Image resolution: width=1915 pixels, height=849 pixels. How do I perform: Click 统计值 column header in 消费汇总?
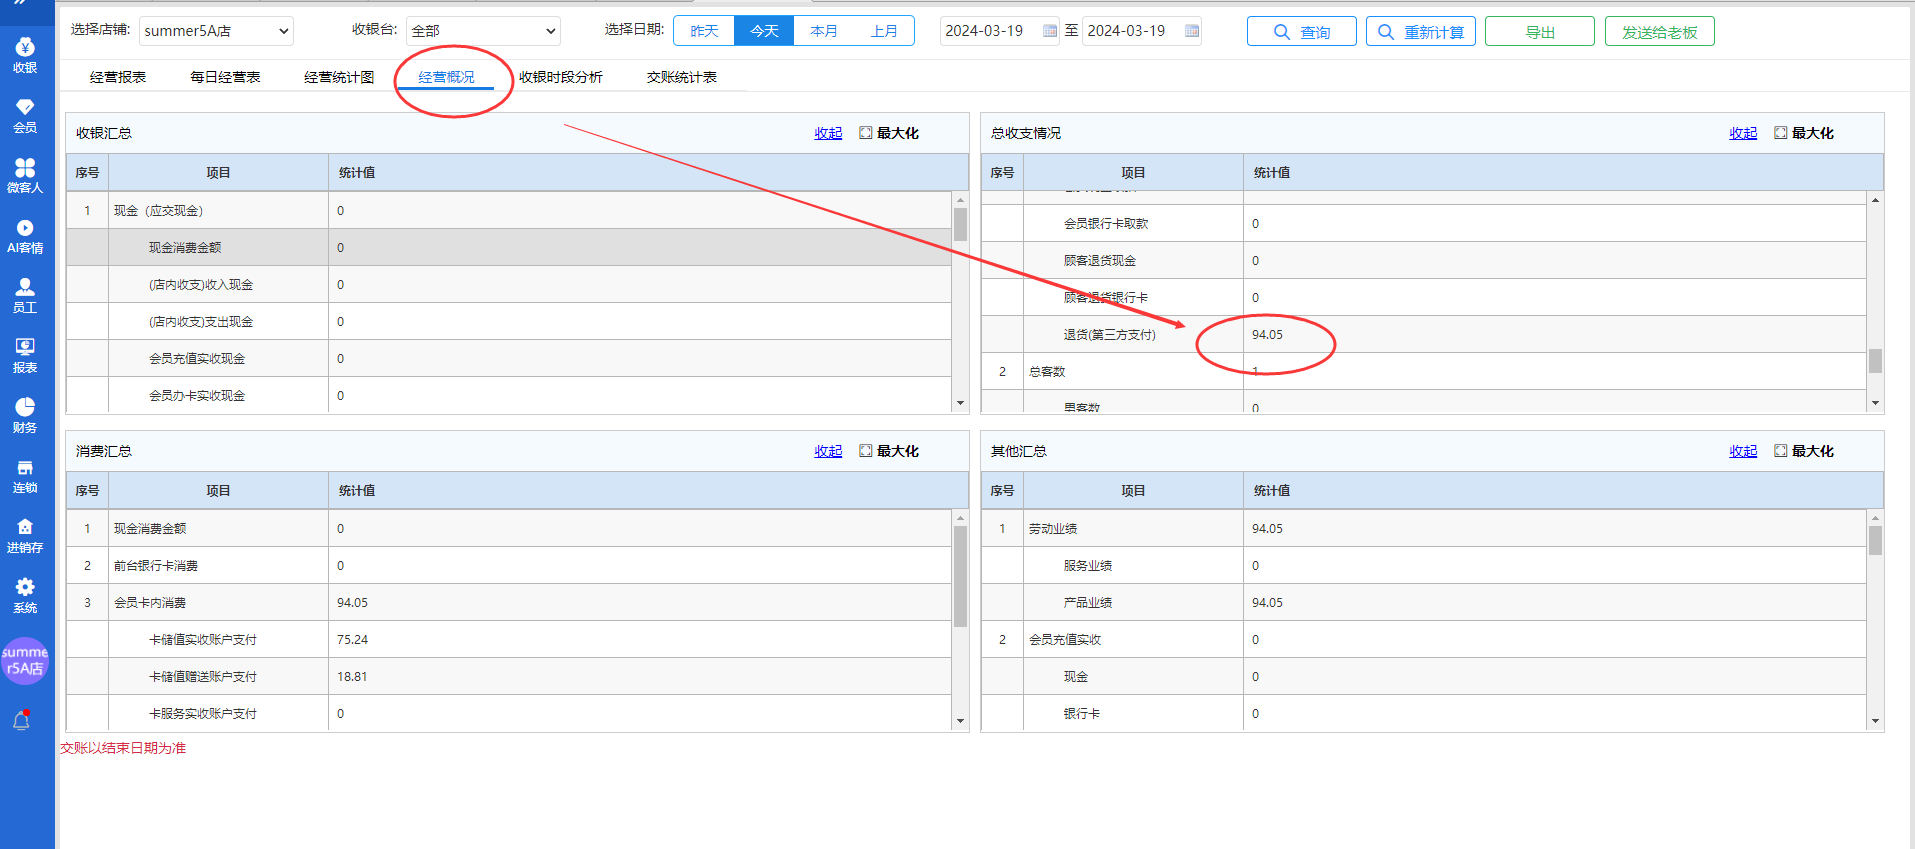click(x=357, y=491)
